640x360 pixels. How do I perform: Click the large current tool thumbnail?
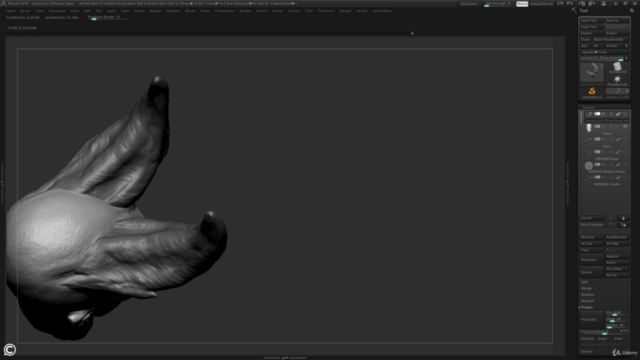coord(592,73)
